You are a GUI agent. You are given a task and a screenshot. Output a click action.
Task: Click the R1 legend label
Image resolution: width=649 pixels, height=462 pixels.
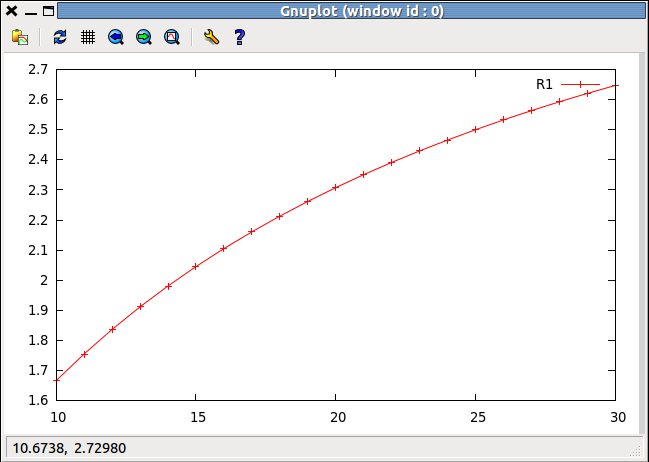(544, 85)
